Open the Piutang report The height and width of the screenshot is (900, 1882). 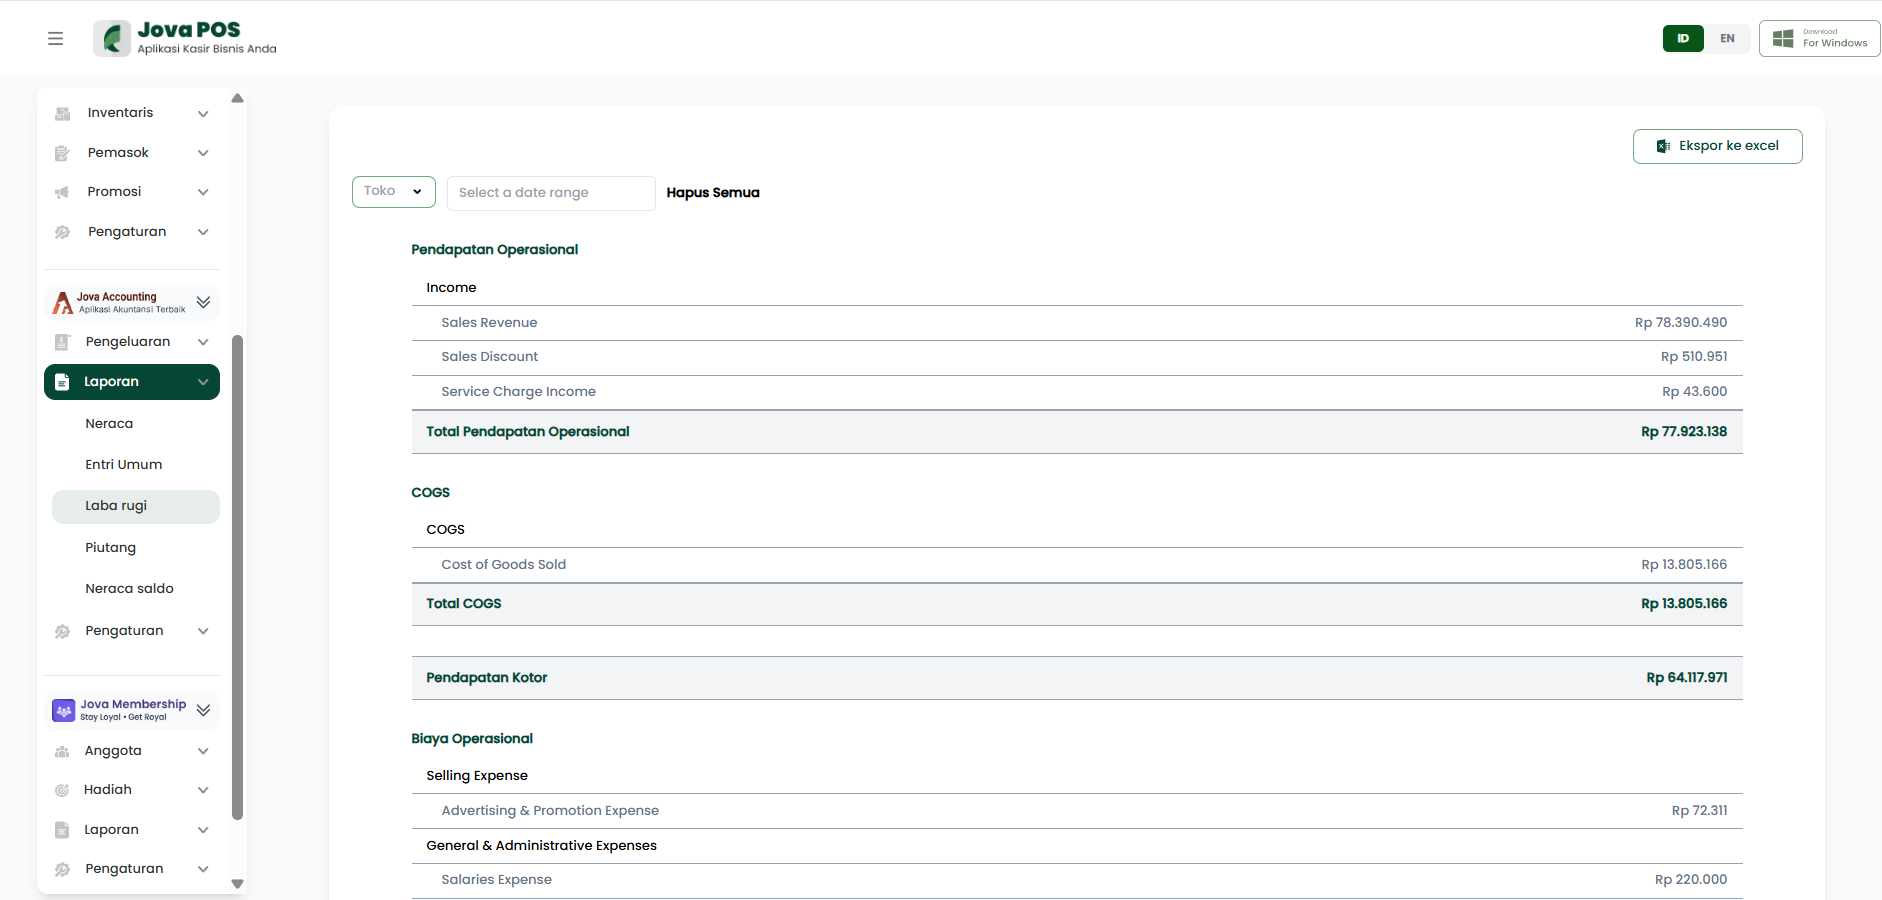(x=110, y=548)
